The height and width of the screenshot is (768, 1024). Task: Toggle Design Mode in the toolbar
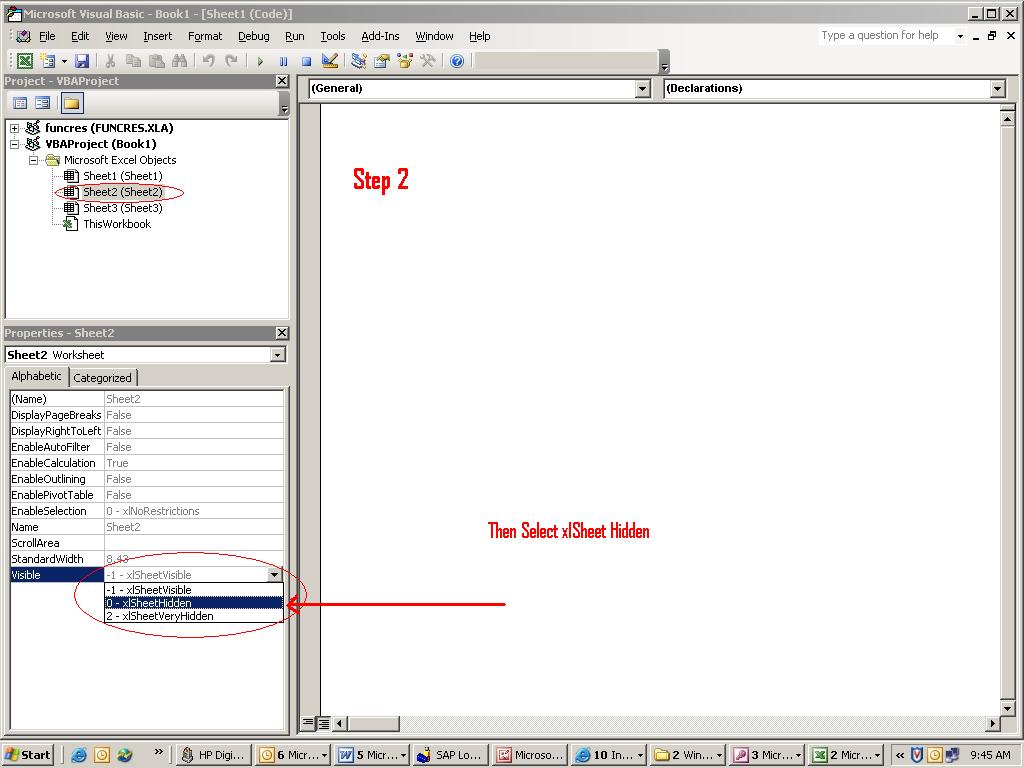(x=330, y=61)
